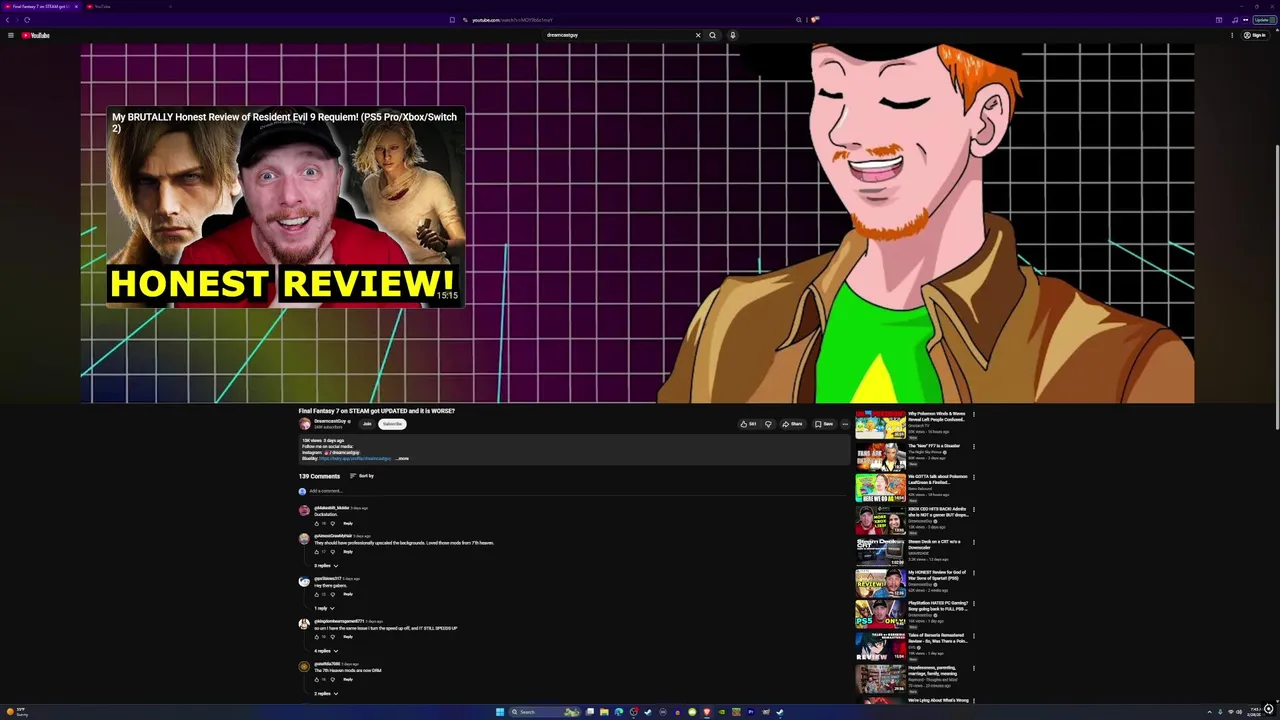Open the YouTube hamburger guide menu
Image resolution: width=1280 pixels, height=720 pixels.
10,35
